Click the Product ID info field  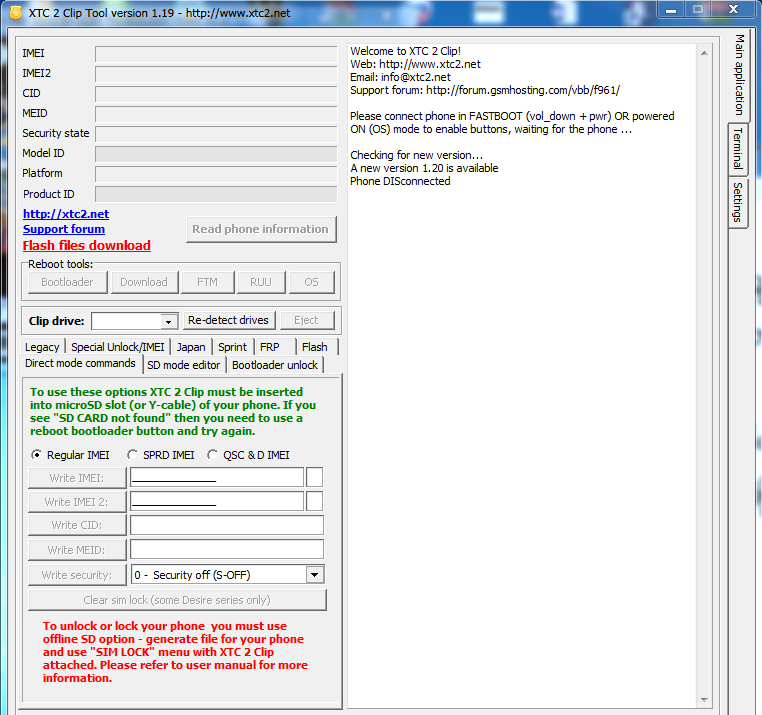[x=216, y=194]
